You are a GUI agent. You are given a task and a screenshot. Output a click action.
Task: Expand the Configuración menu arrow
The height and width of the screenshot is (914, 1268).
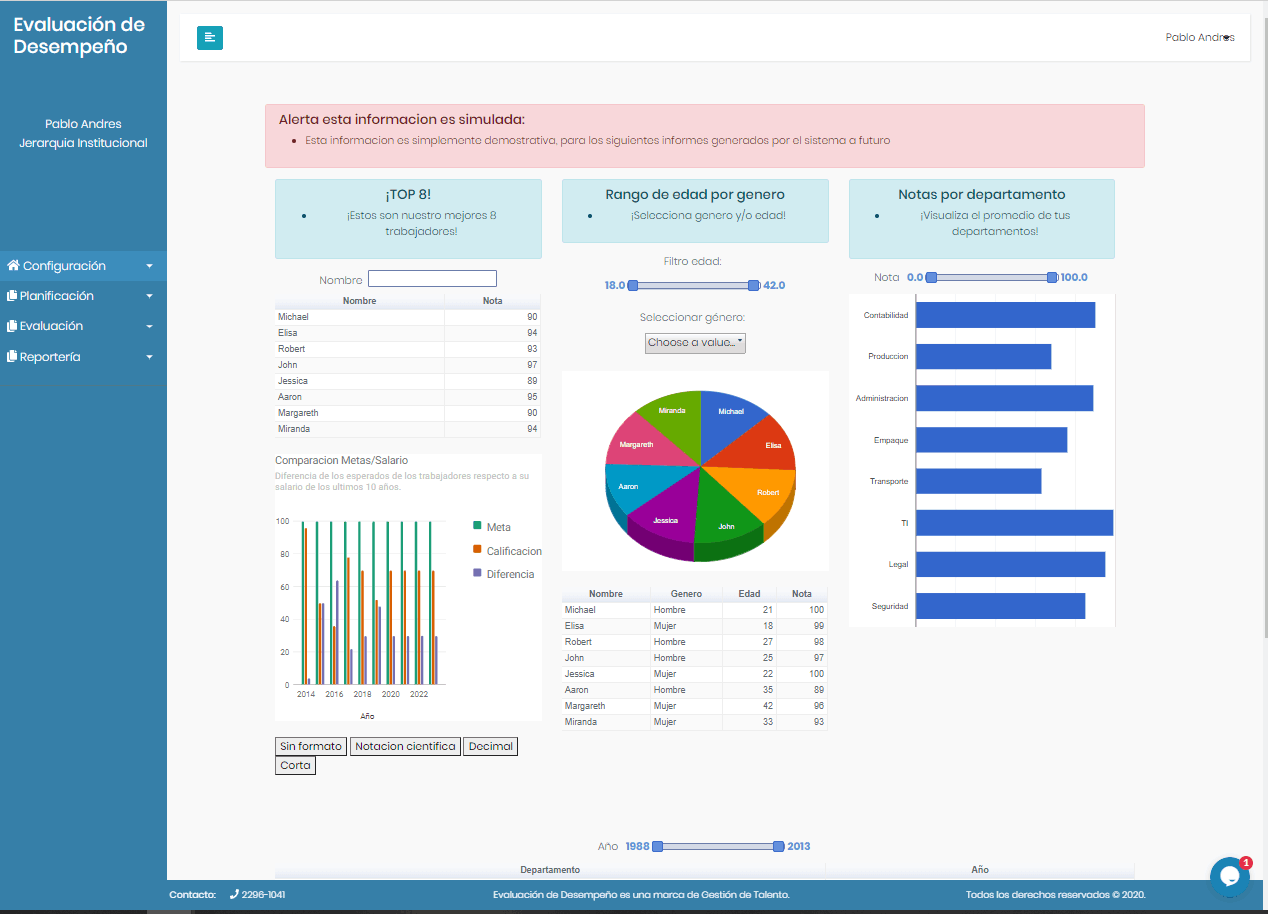(x=149, y=267)
